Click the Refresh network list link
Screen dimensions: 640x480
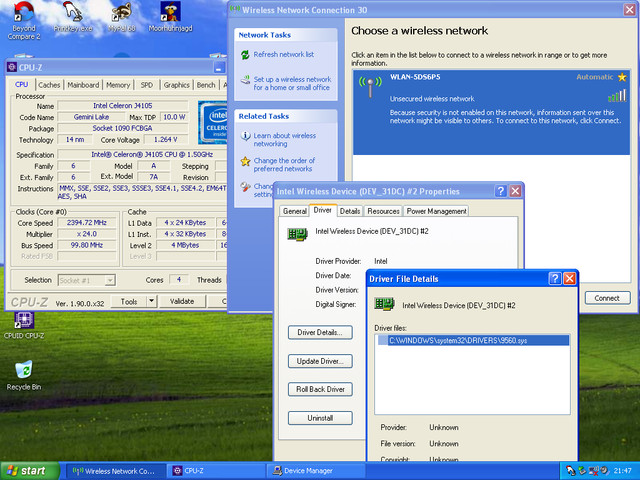(284, 54)
